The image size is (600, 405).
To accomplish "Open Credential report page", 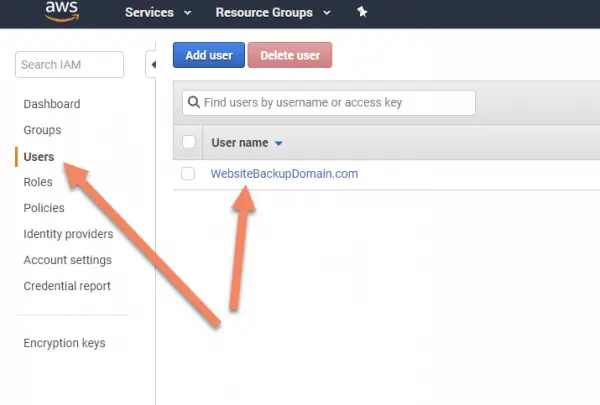I will (67, 286).
